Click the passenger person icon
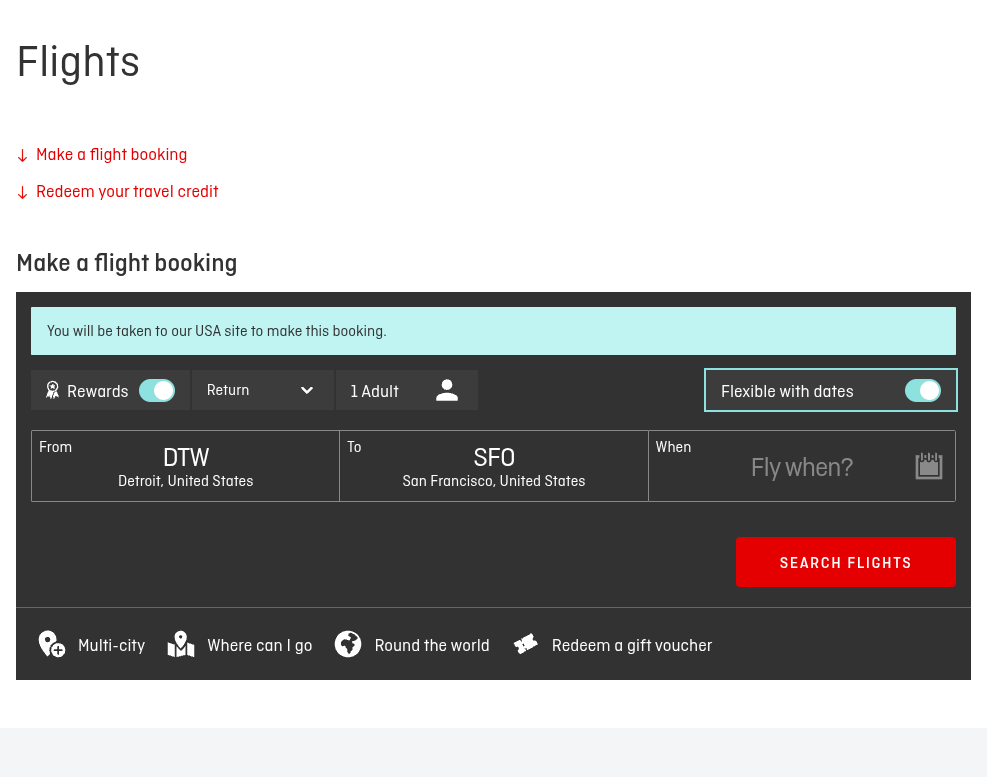Screen dimensions: 987x777 tap(447, 390)
